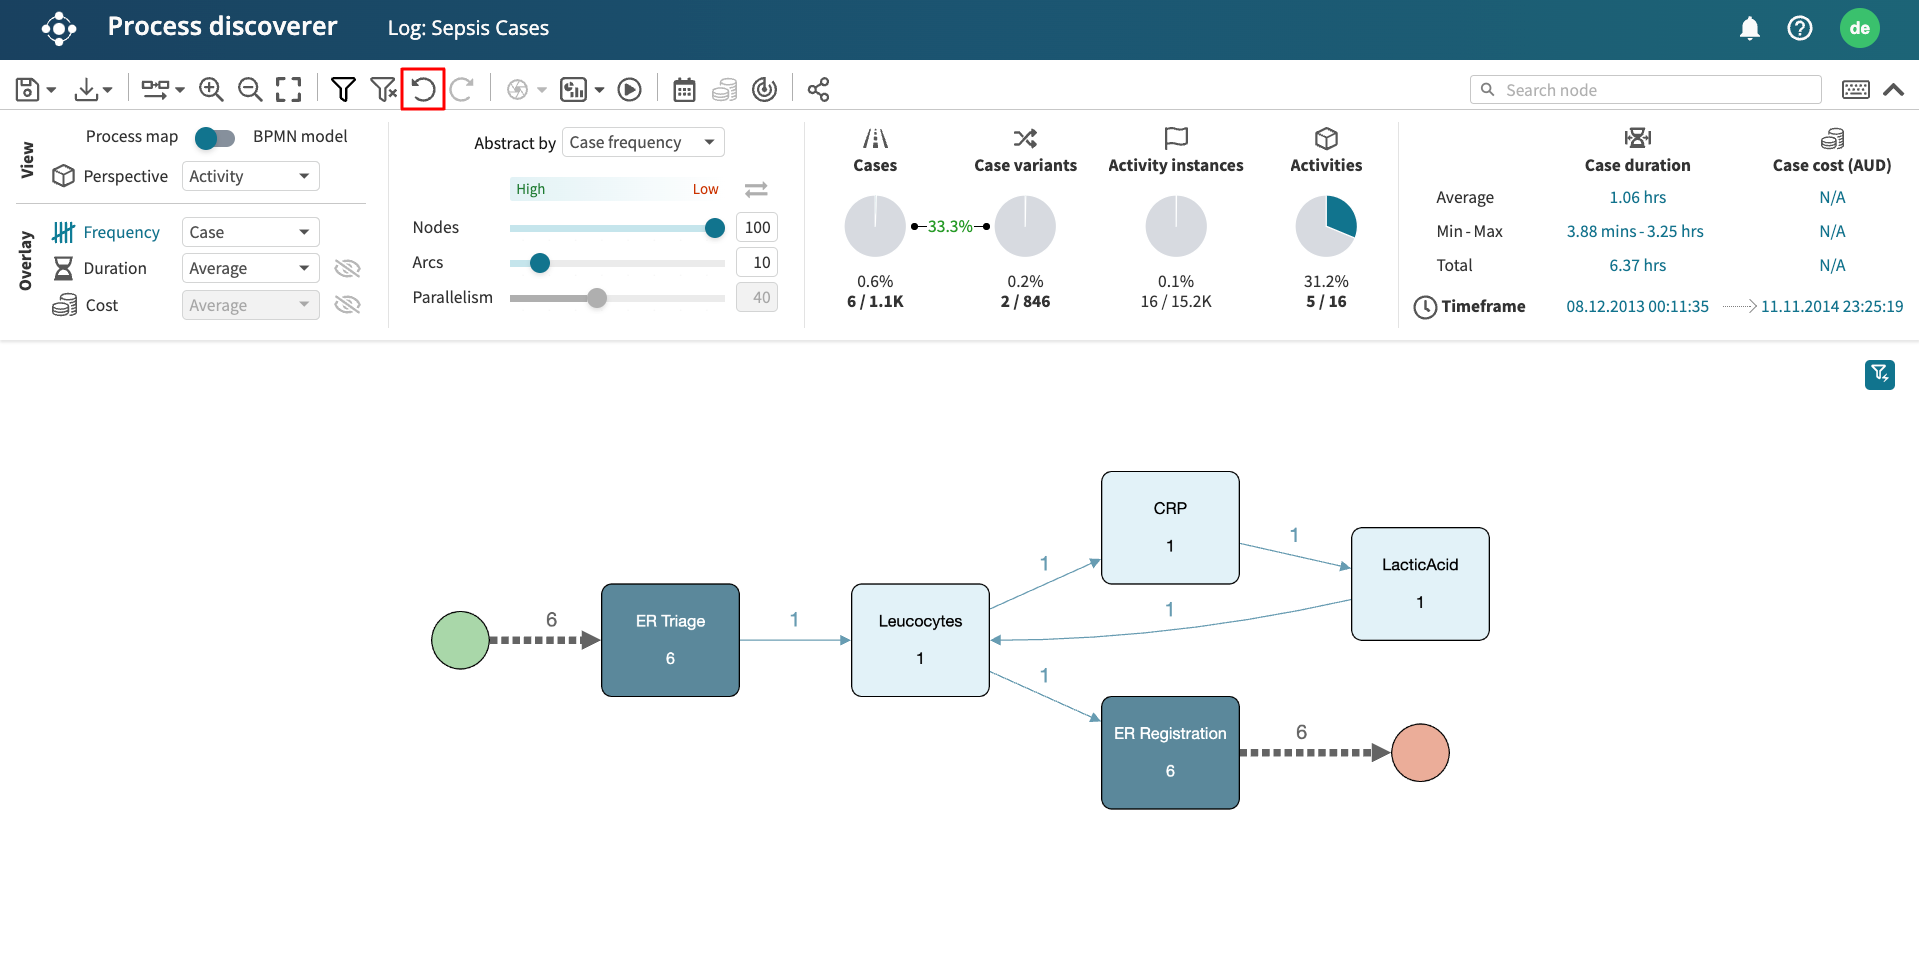Click the Frequency overlay label

pyautogui.click(x=121, y=233)
